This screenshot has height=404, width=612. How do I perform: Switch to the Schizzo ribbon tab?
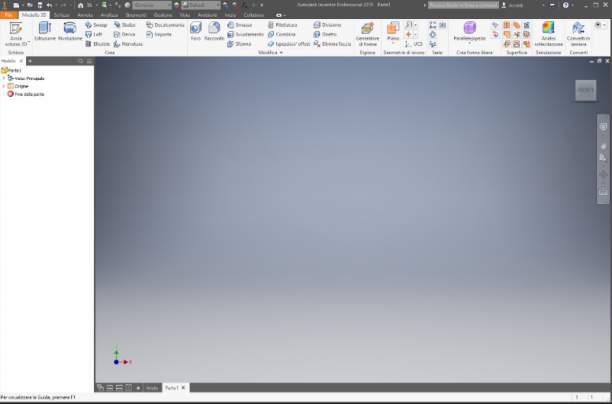62,15
